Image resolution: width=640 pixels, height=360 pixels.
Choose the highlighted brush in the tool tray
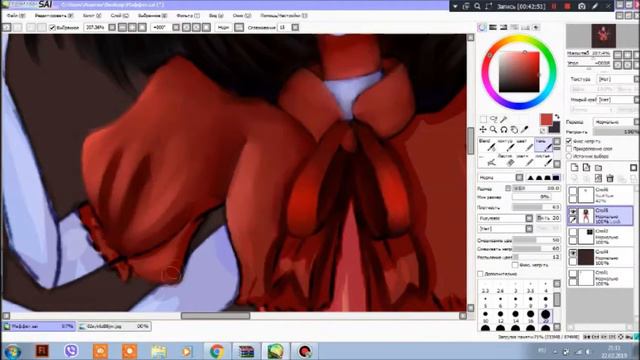tap(544, 145)
